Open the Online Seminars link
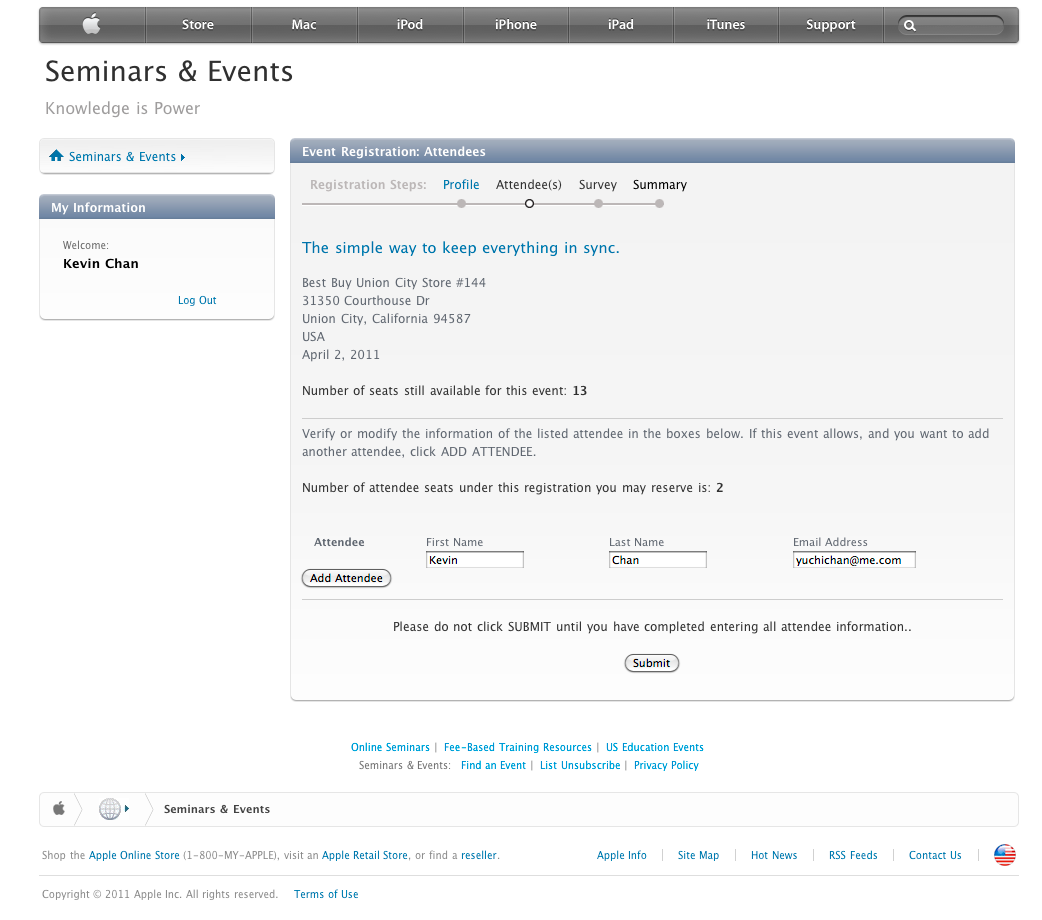This screenshot has width=1042, height=920. (x=390, y=747)
